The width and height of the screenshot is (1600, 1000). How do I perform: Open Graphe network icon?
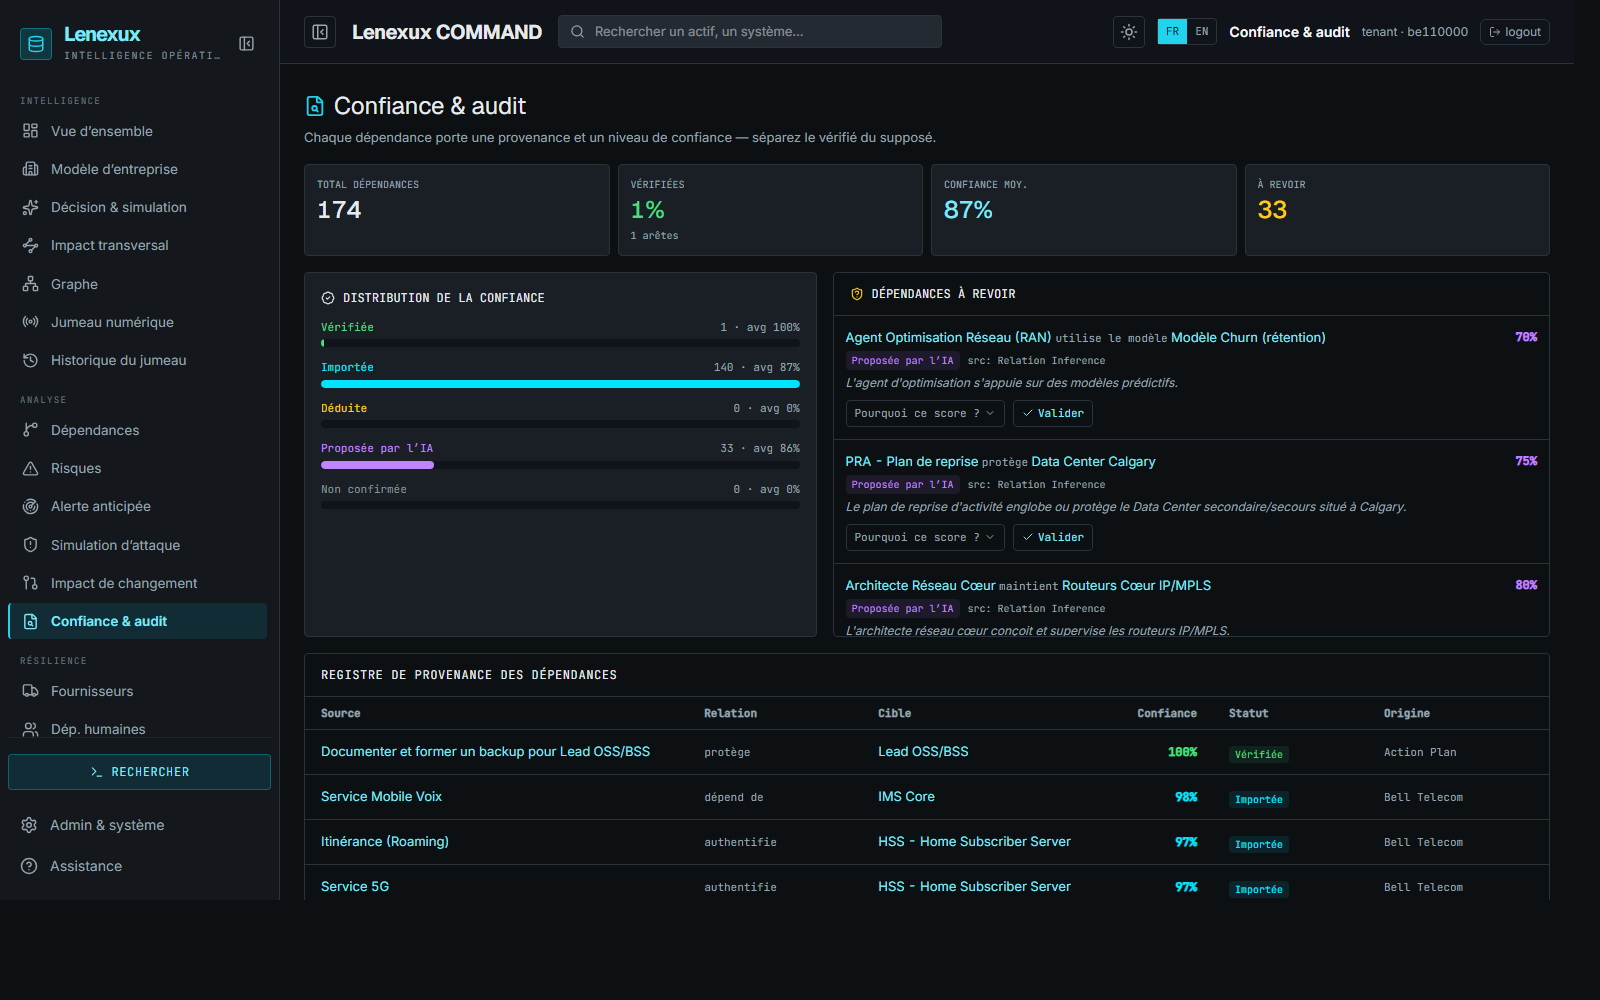tap(30, 284)
